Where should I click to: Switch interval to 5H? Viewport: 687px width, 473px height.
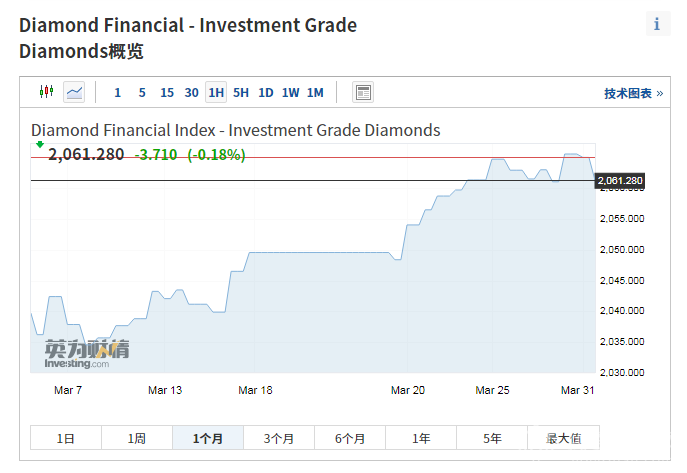[x=241, y=93]
